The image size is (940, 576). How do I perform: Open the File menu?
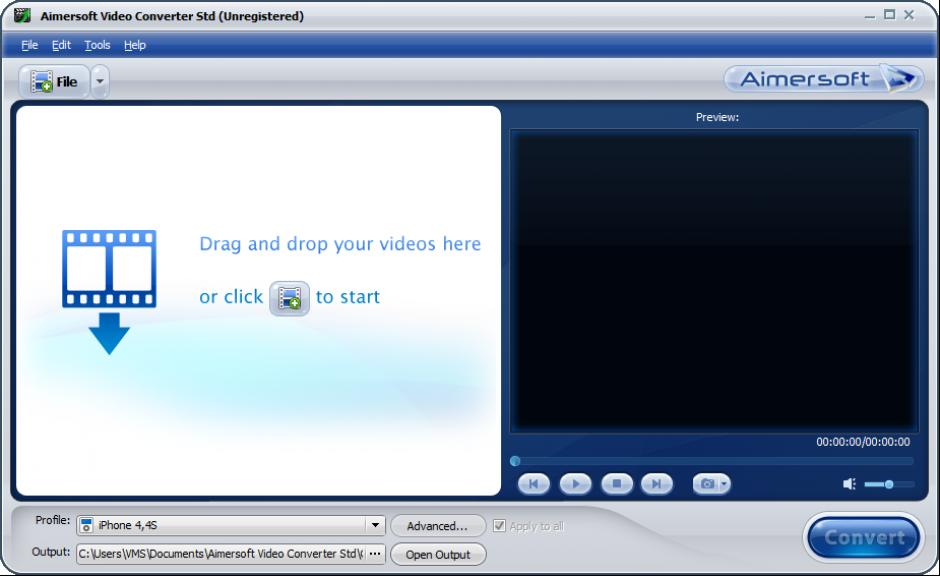point(29,45)
